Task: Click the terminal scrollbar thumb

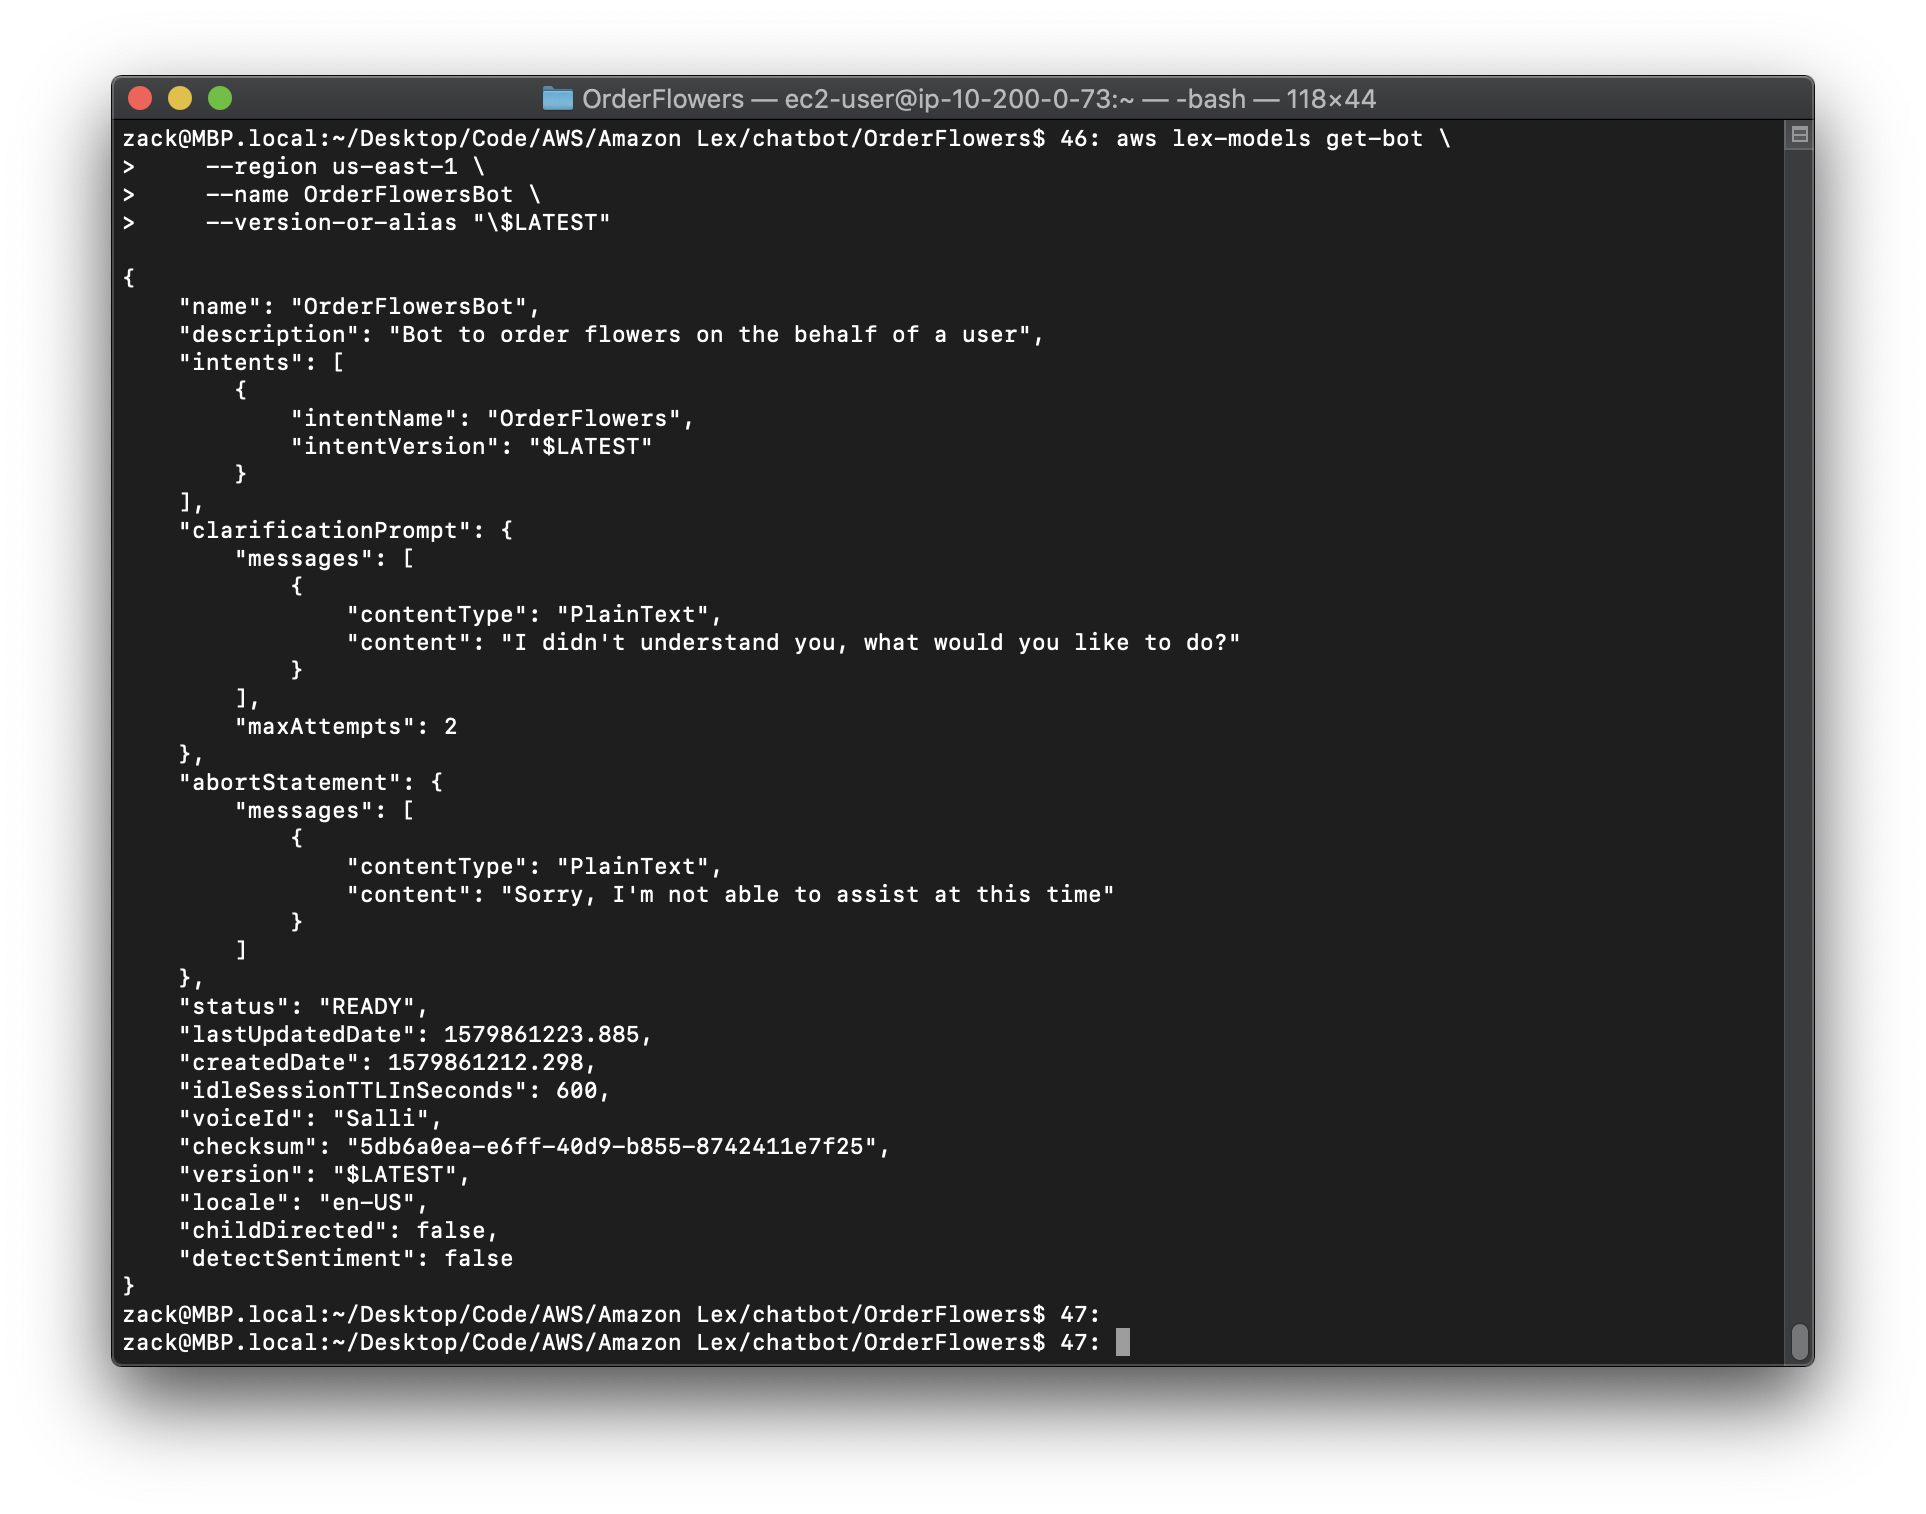Action: point(1799,1341)
